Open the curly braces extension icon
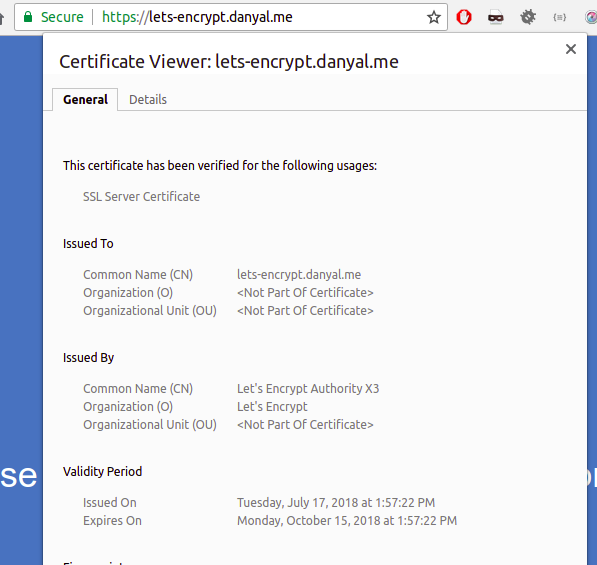This screenshot has height=565, width=597. tap(559, 17)
